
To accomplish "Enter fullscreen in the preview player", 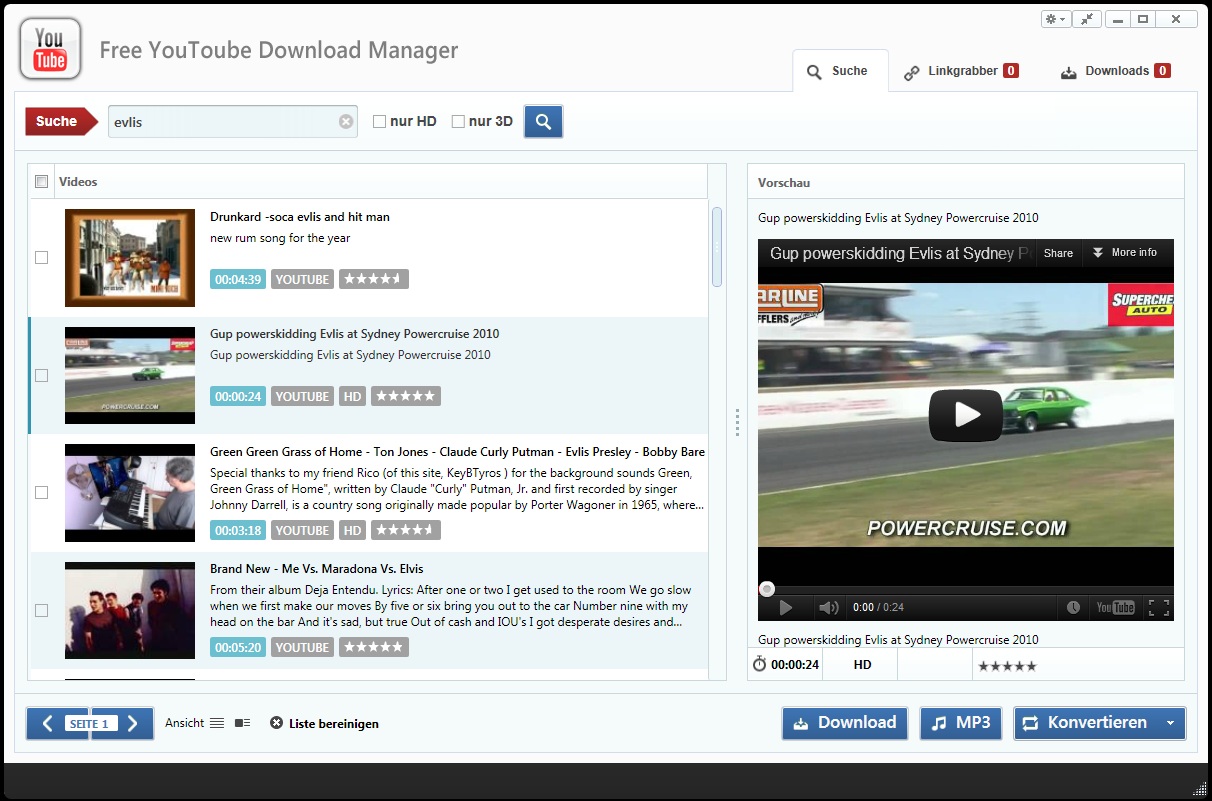I will click(x=1158, y=607).
